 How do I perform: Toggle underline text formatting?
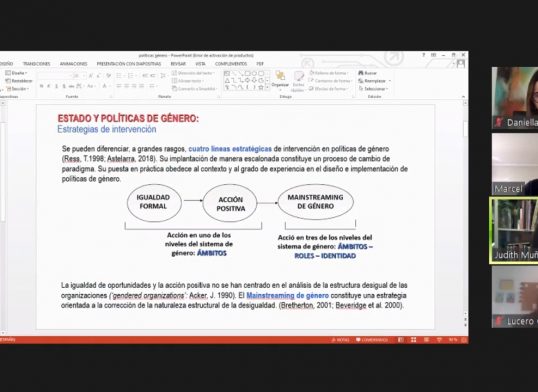click(56, 86)
